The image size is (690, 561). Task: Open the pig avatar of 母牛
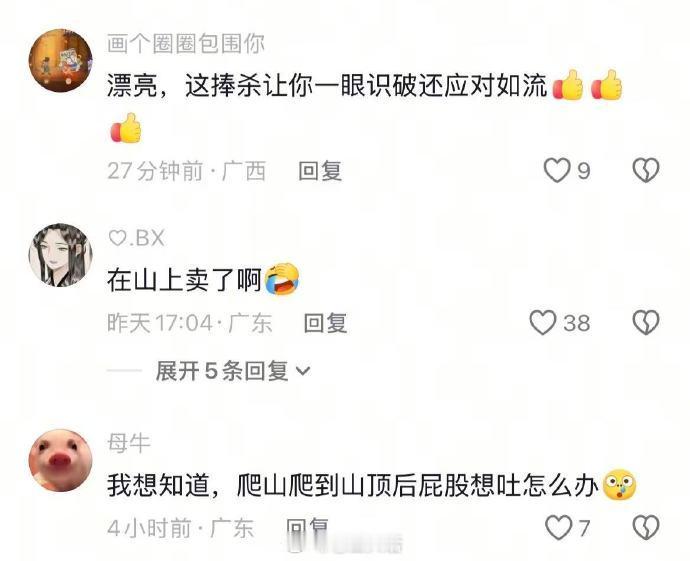(61, 460)
